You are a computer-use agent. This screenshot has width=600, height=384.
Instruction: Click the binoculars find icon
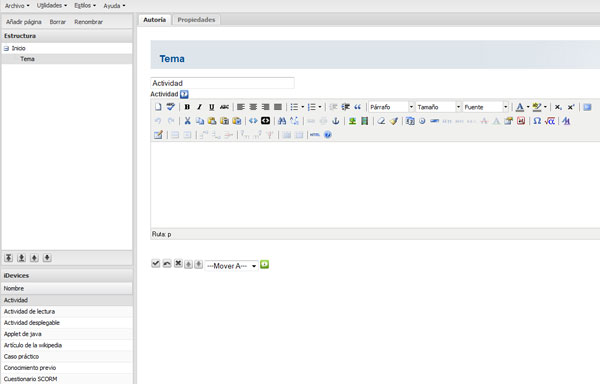pos(282,121)
